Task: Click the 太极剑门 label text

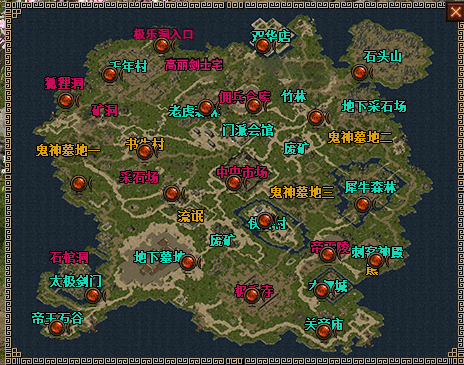Action: click(76, 281)
